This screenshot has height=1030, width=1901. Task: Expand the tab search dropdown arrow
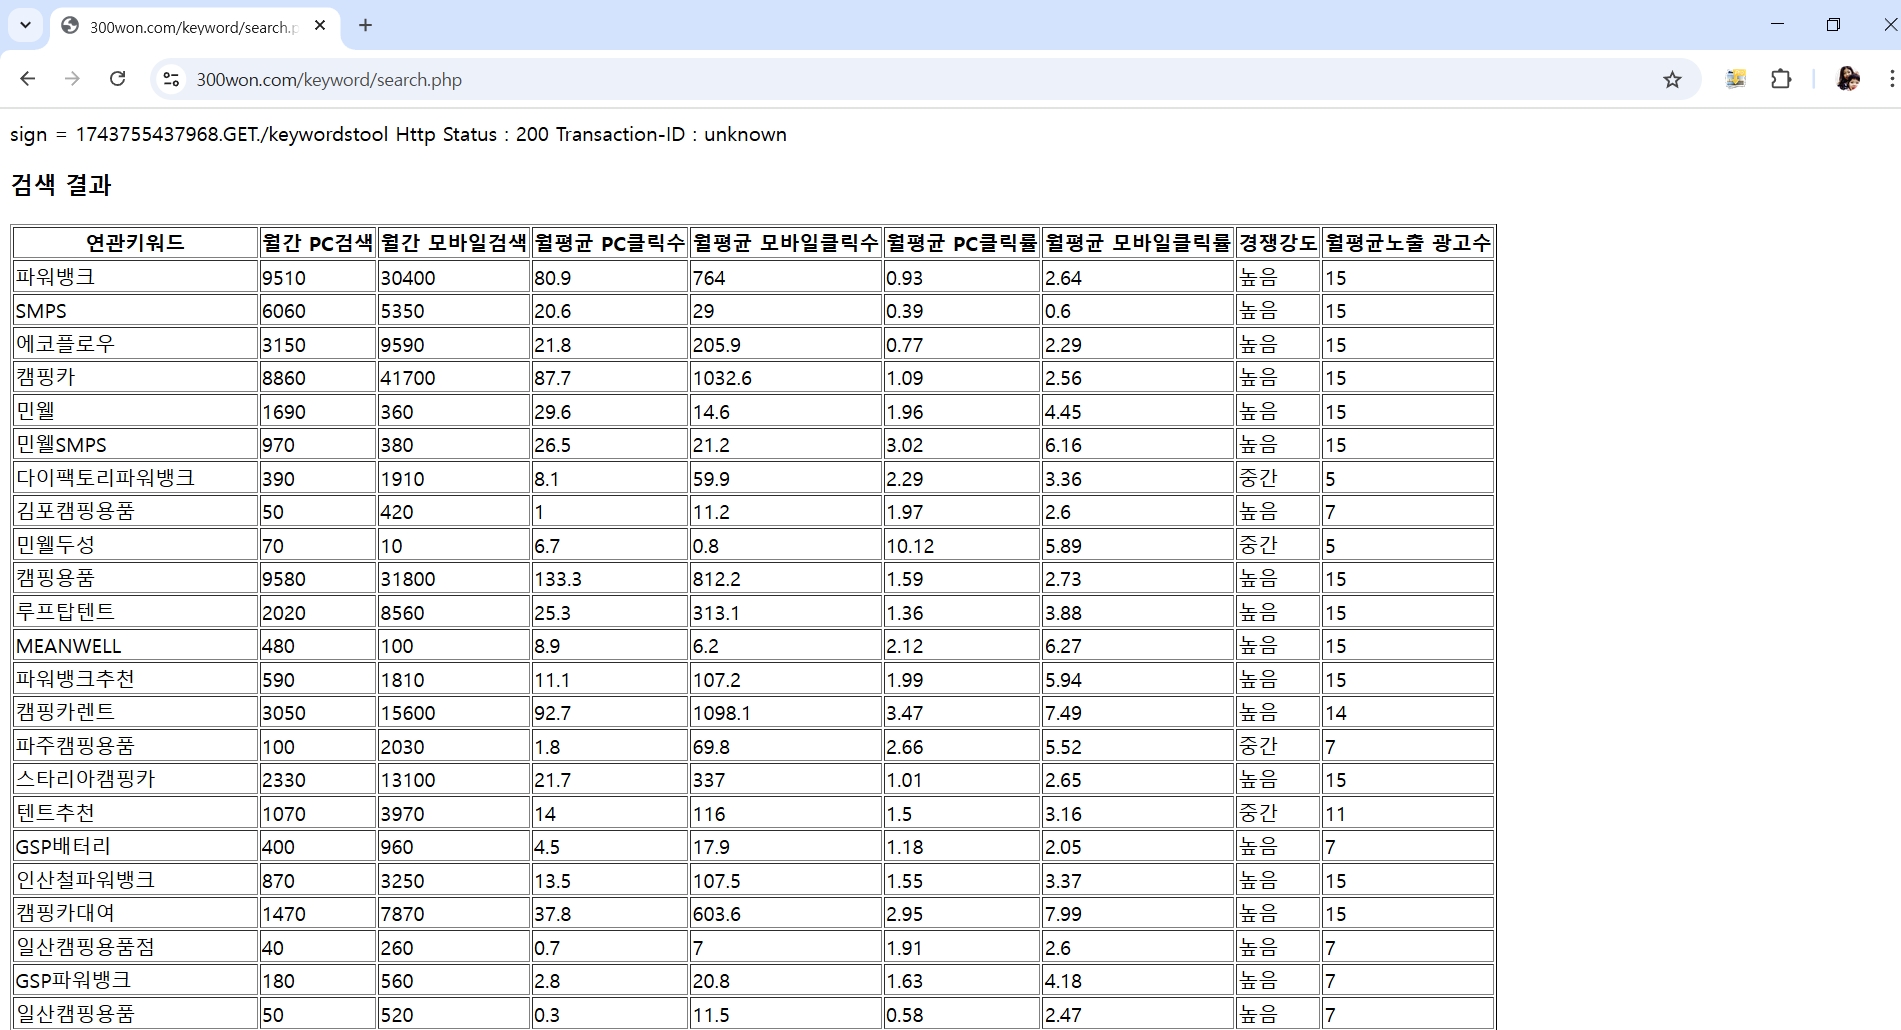25,25
